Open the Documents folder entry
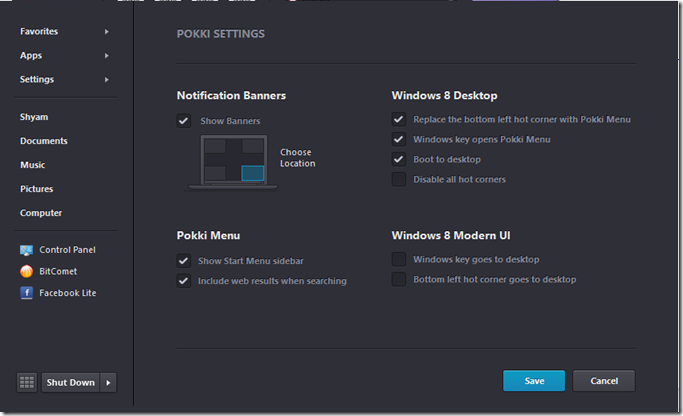This screenshot has width=683, height=416. coord(44,141)
